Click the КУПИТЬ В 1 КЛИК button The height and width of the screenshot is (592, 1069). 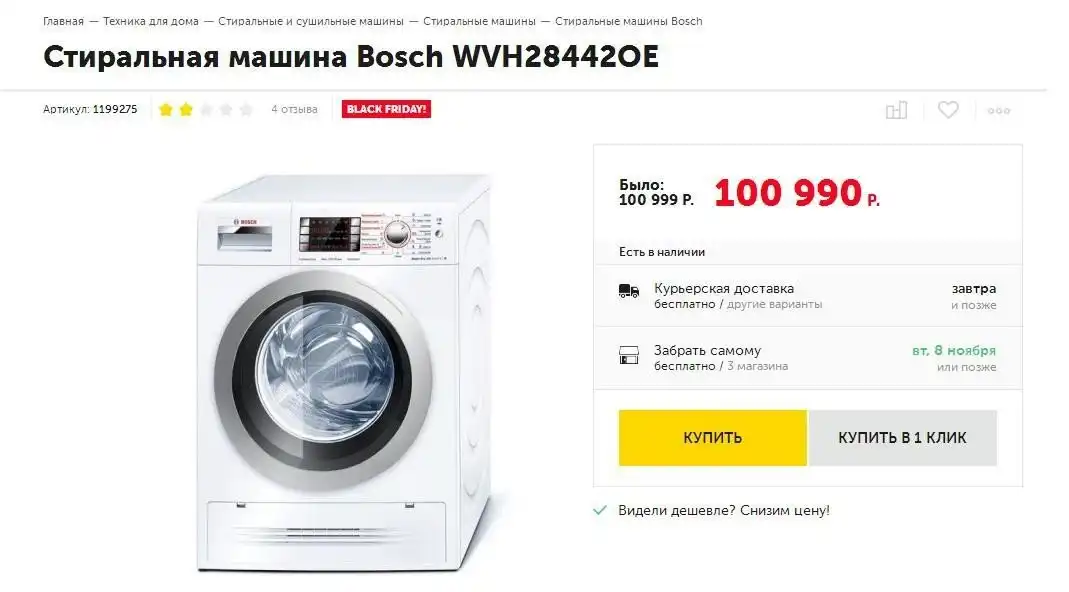pos(903,438)
